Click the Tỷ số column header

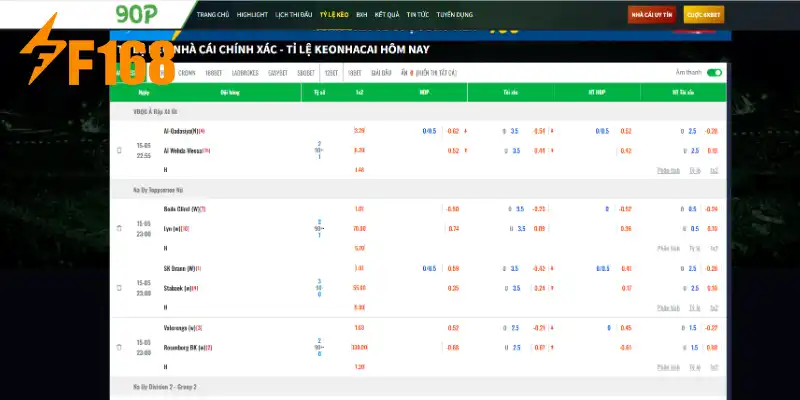click(x=320, y=92)
